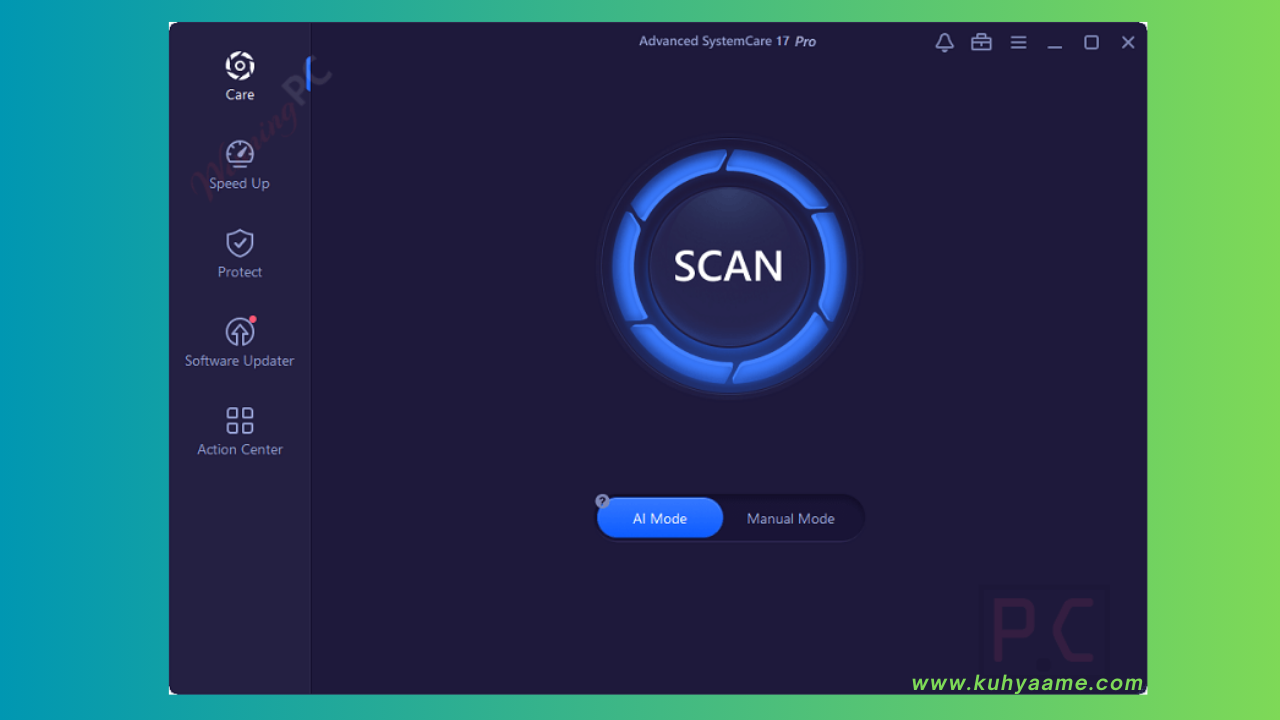This screenshot has width=1280, height=720.
Task: Open the toolbox briefcase icon
Action: coord(981,42)
